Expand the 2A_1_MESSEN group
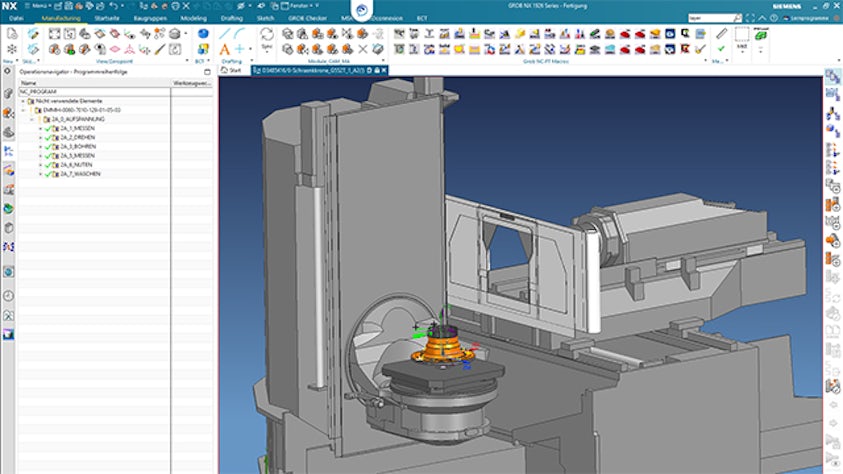The width and height of the screenshot is (843, 474). (40, 128)
